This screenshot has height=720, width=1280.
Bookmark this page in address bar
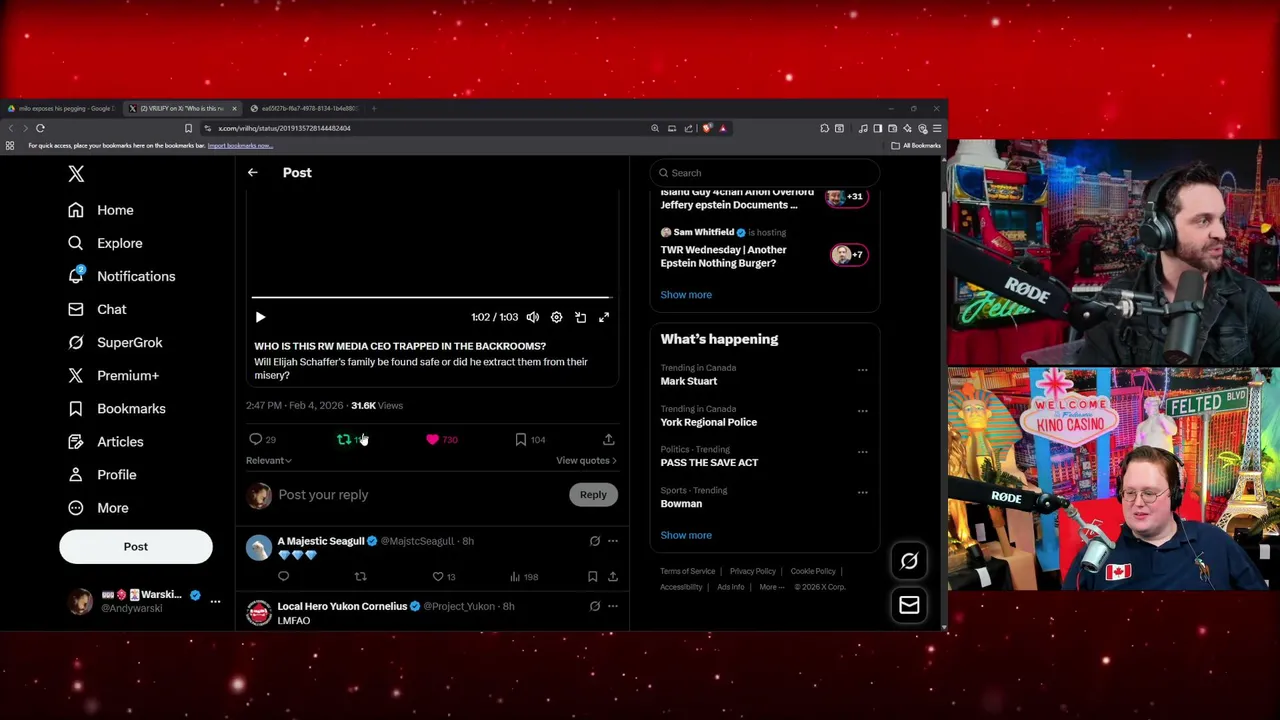point(188,128)
